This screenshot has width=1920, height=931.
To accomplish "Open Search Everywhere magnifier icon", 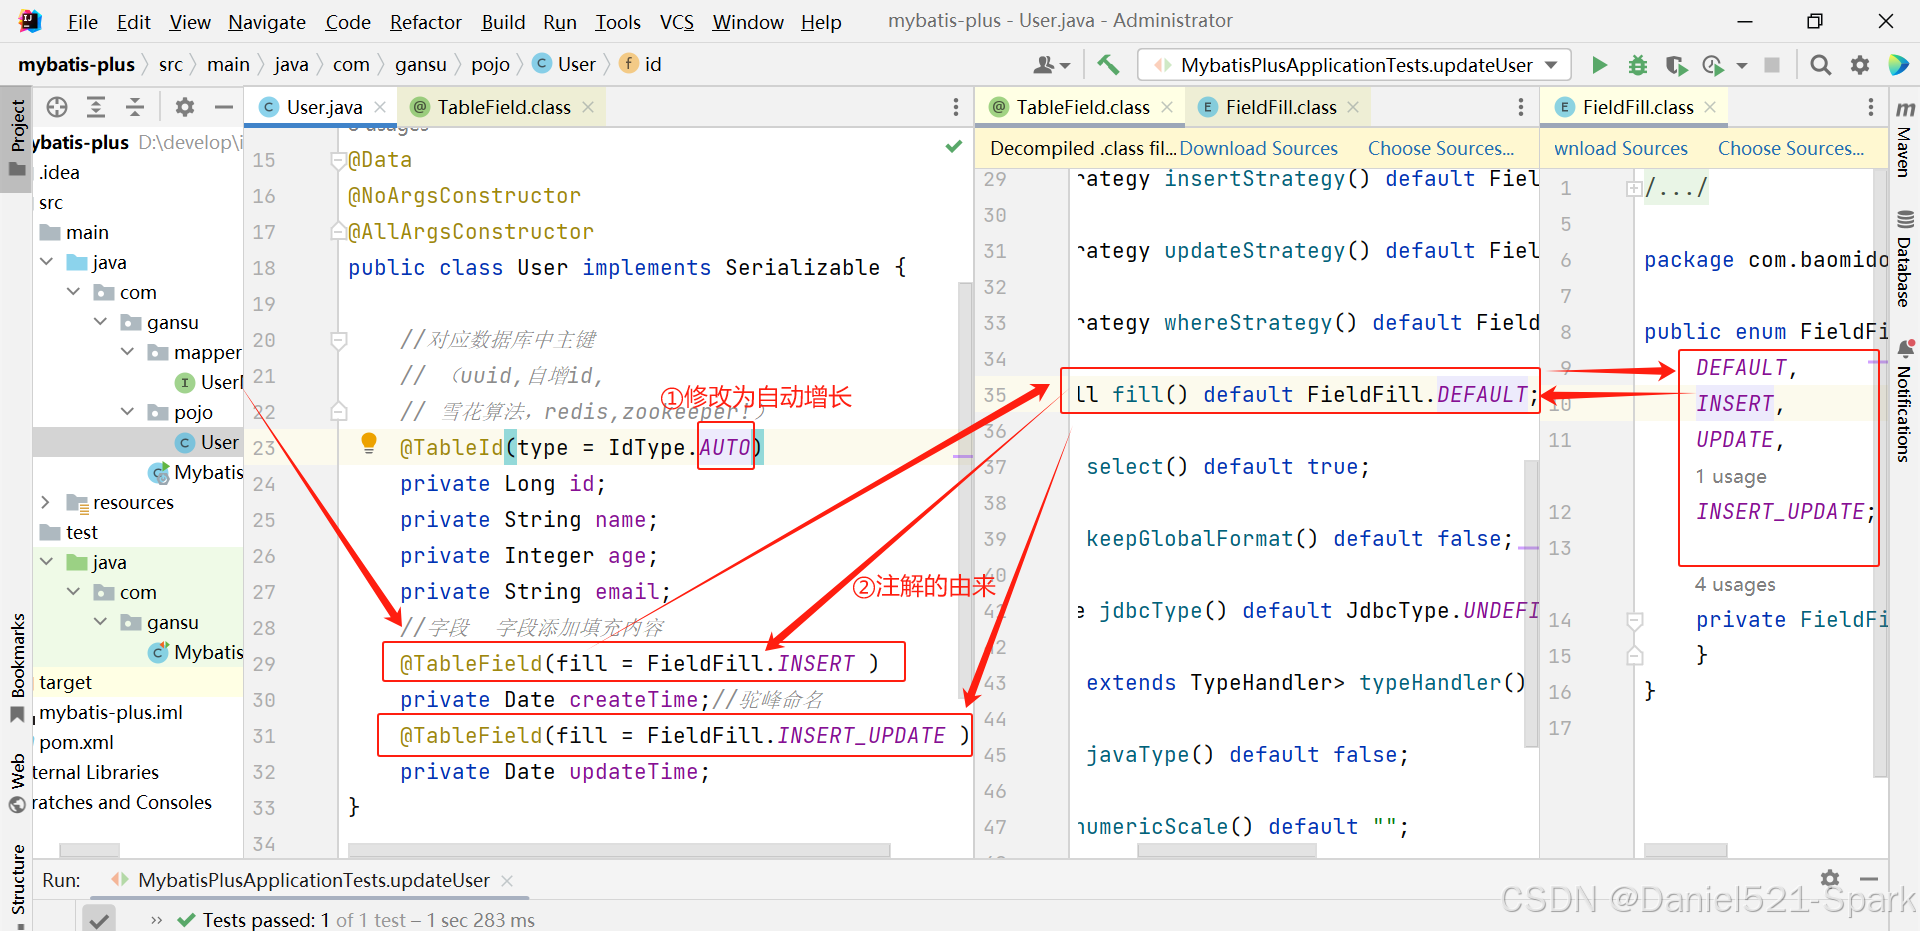I will point(1821,65).
